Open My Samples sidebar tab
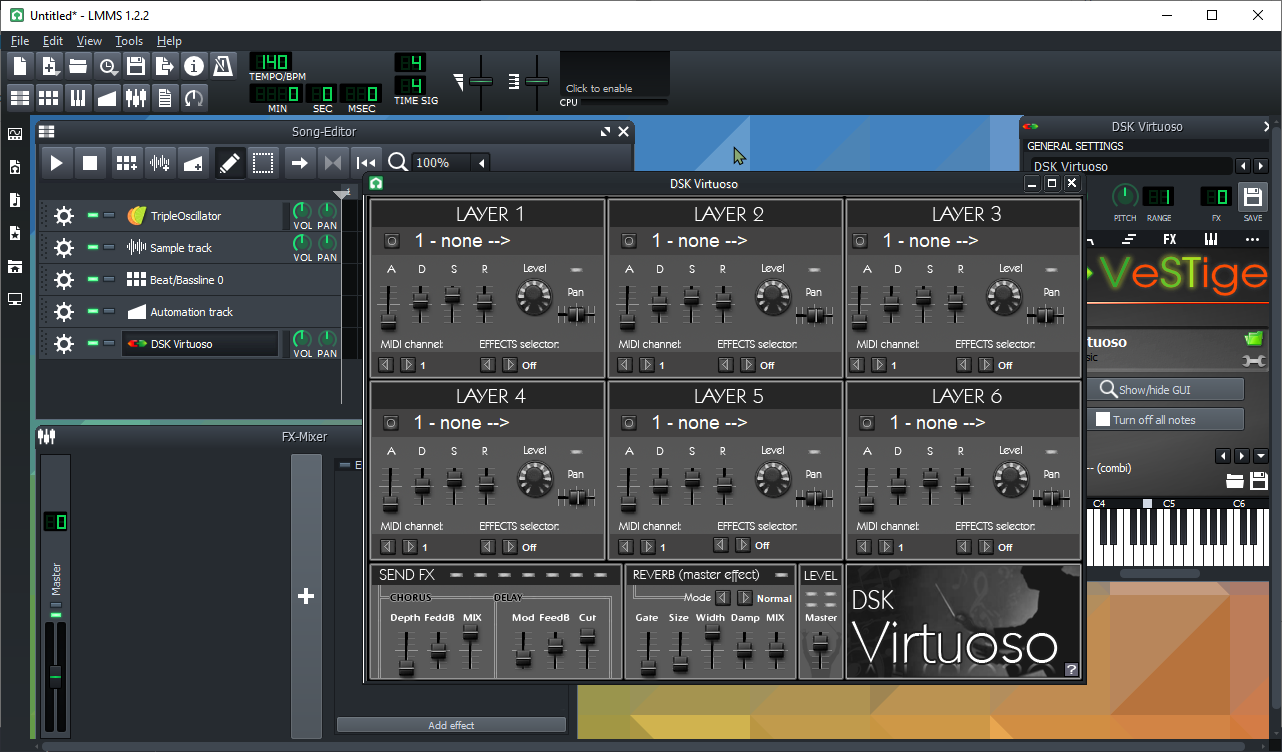 15,200
